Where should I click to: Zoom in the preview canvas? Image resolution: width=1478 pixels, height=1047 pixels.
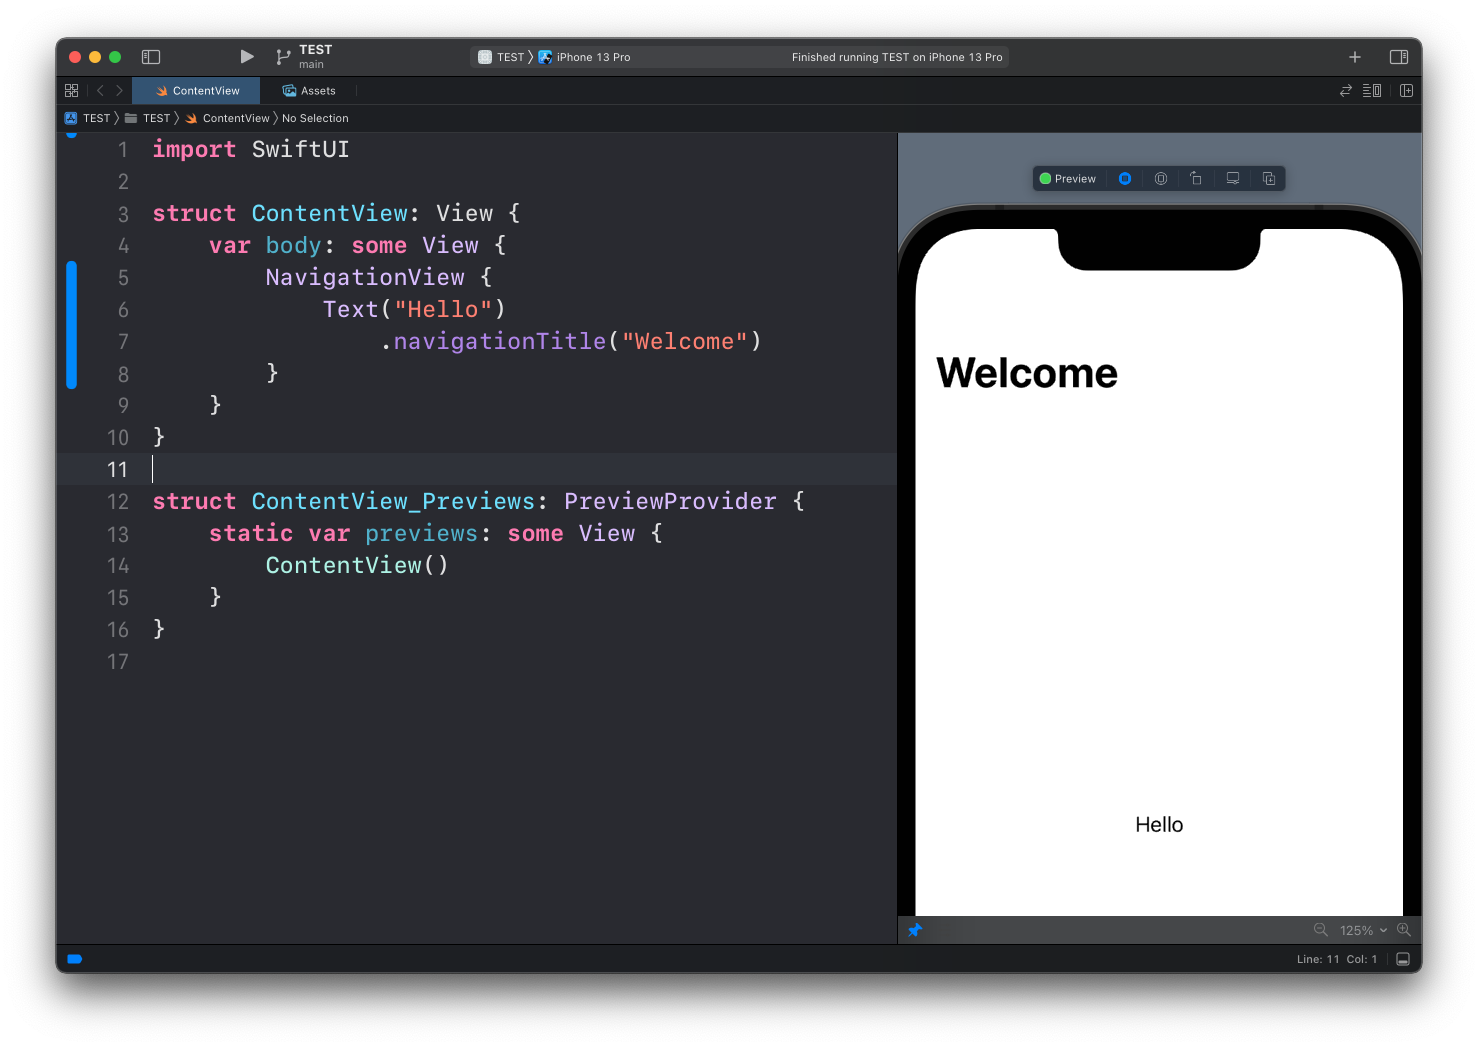point(1404,930)
